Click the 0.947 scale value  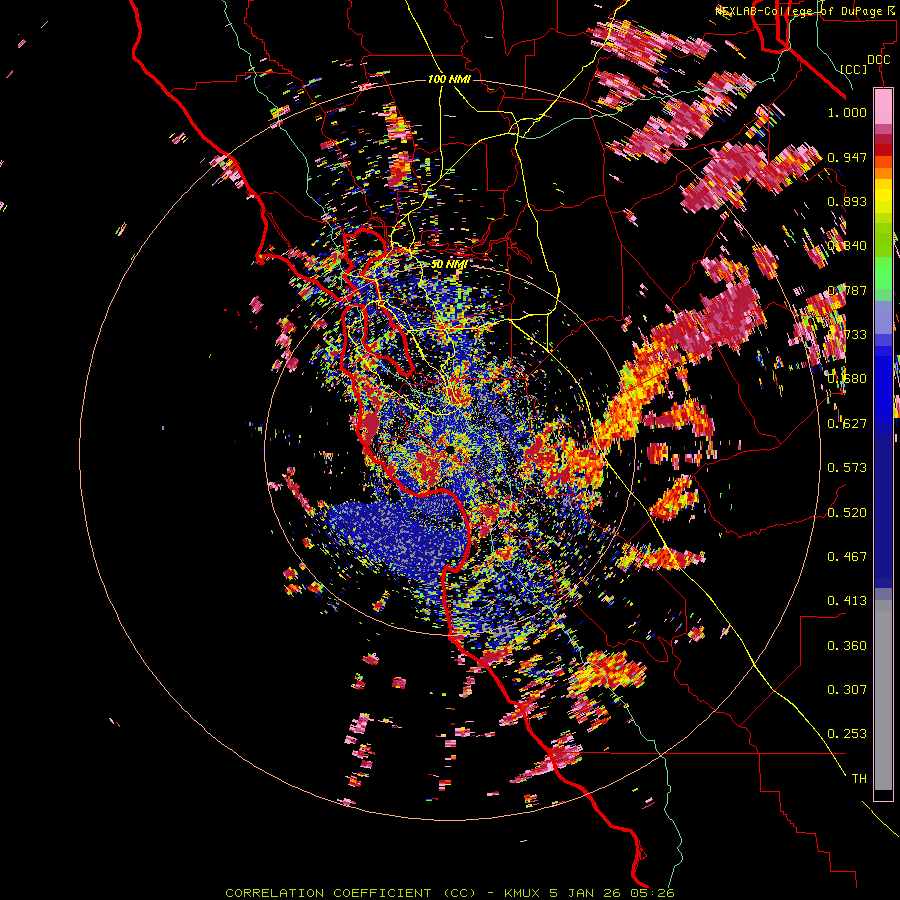pos(847,157)
